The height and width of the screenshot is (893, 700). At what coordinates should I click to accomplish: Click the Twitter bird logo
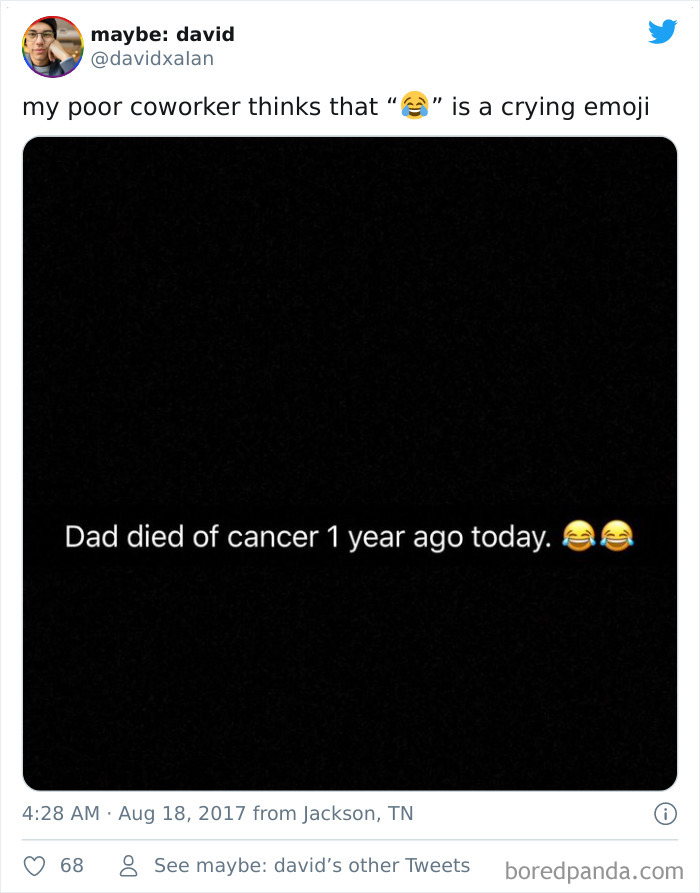(662, 32)
